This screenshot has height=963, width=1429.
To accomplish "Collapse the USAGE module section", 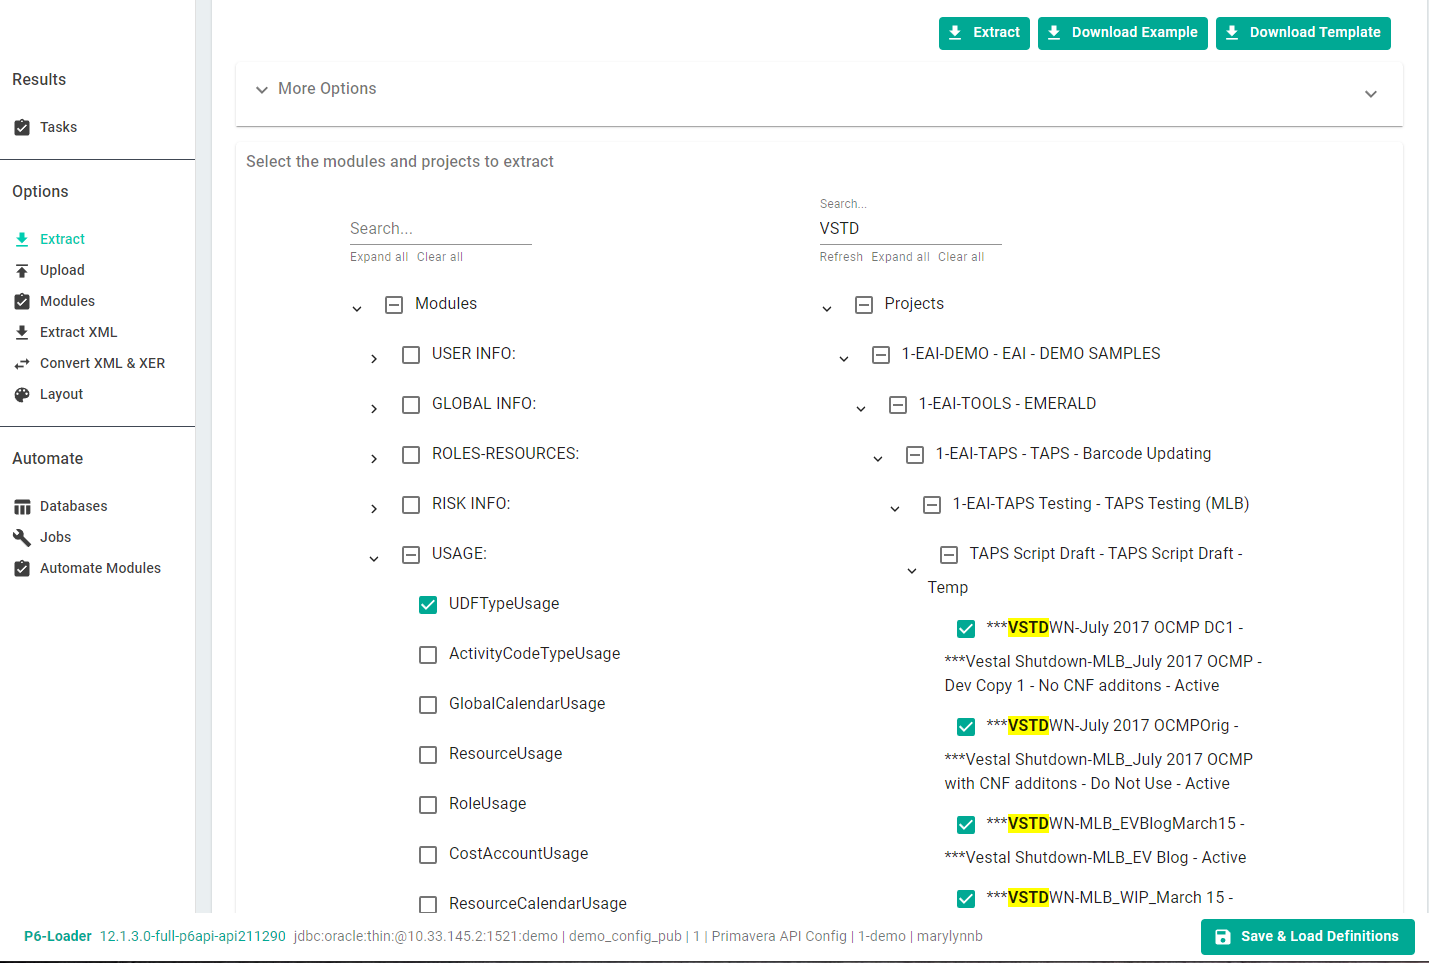I will click(374, 559).
